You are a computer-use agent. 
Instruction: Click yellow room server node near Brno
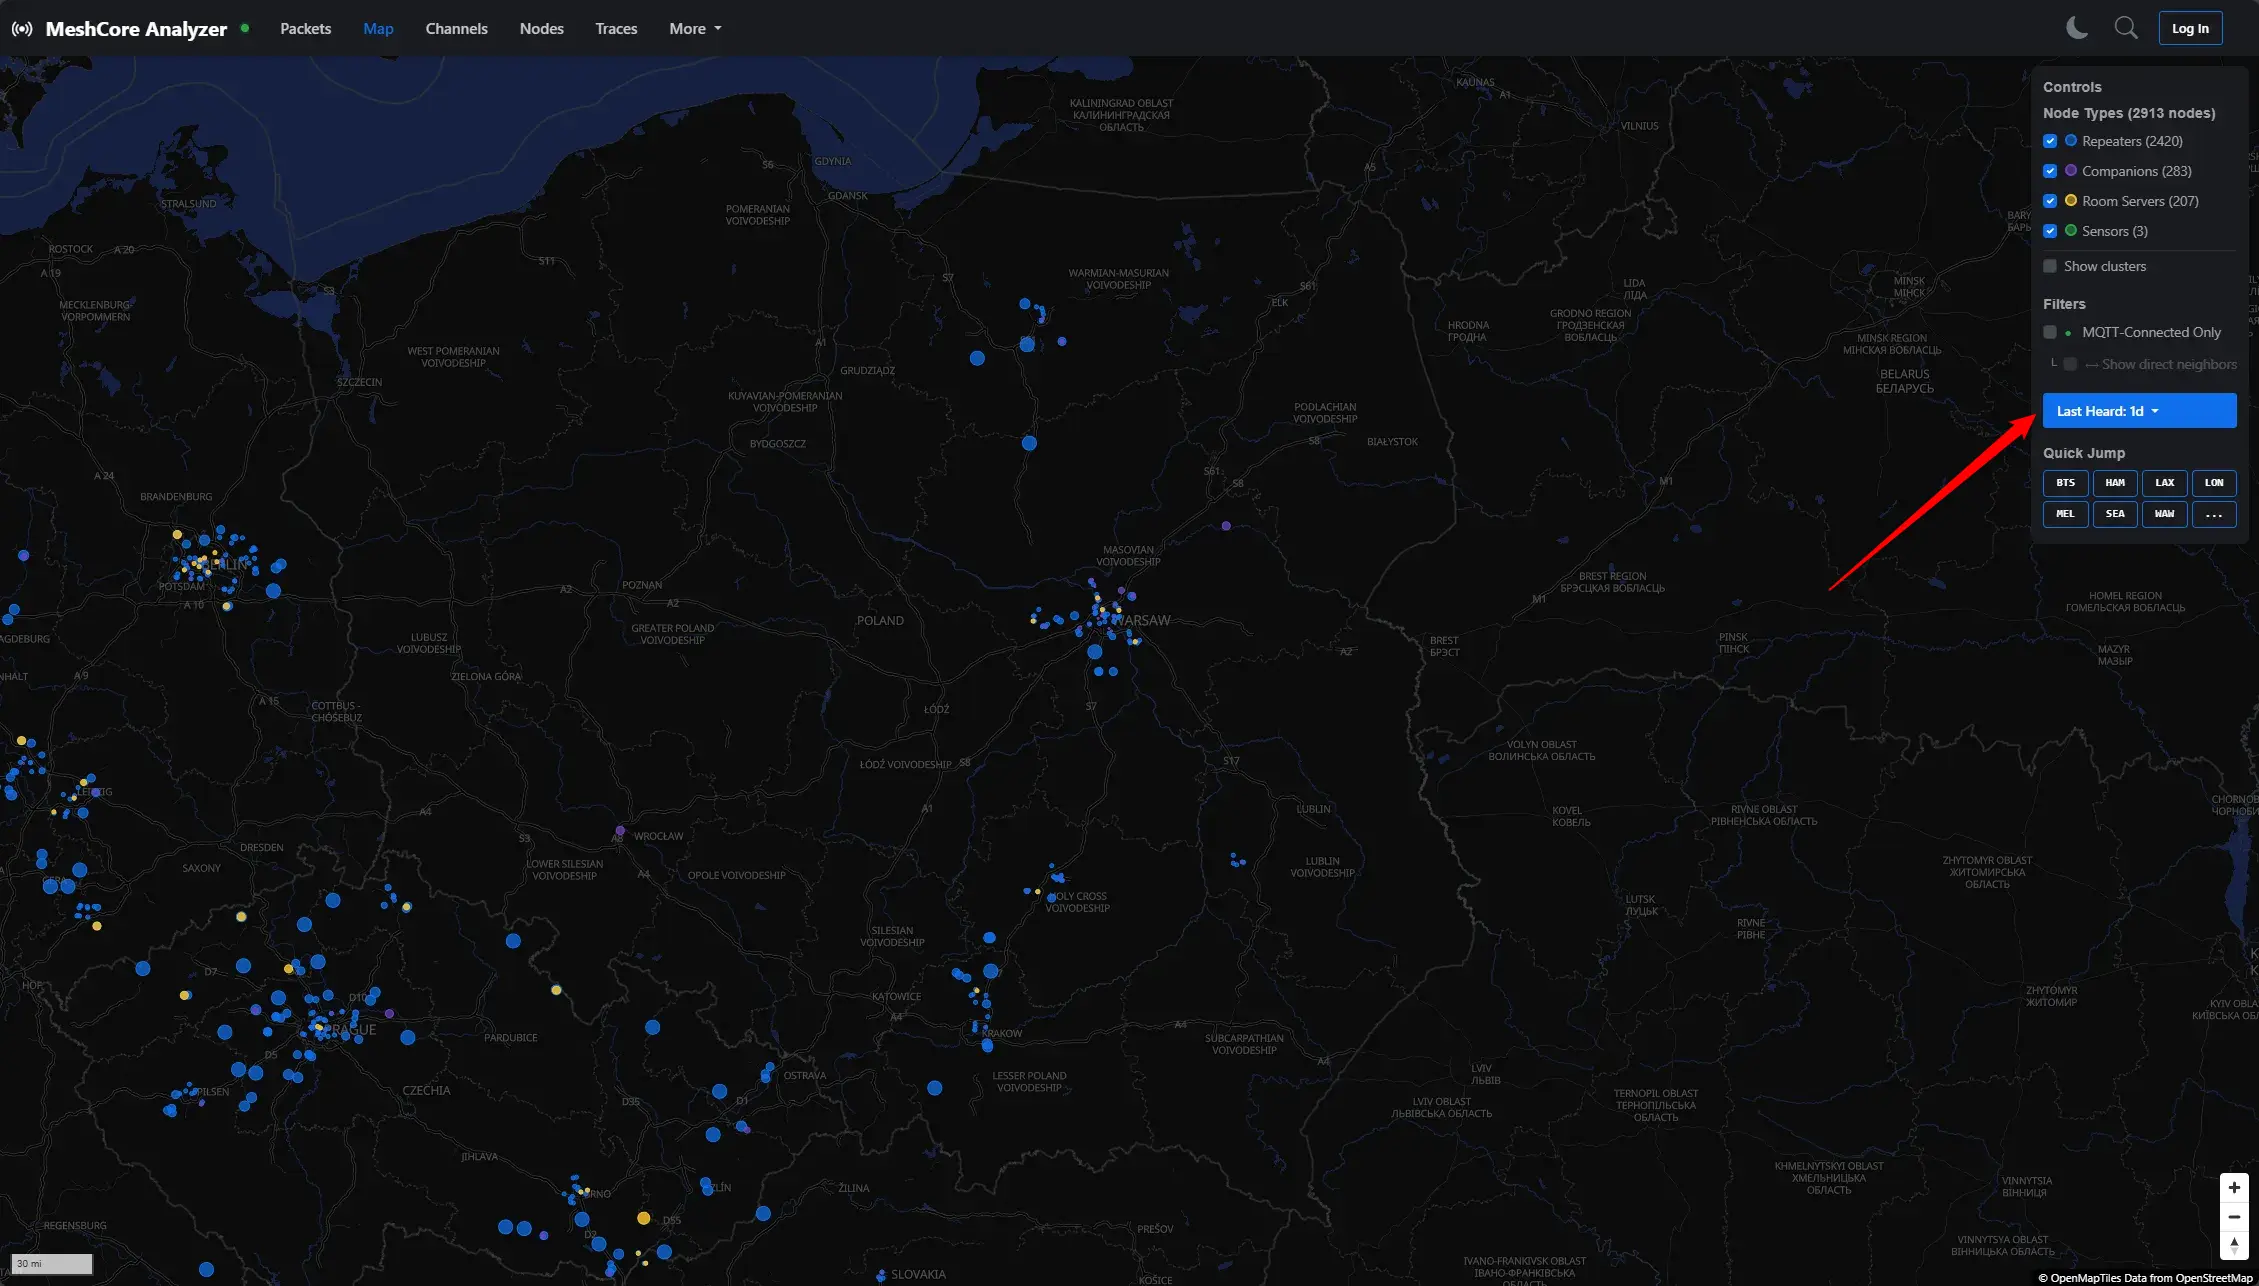click(x=644, y=1218)
